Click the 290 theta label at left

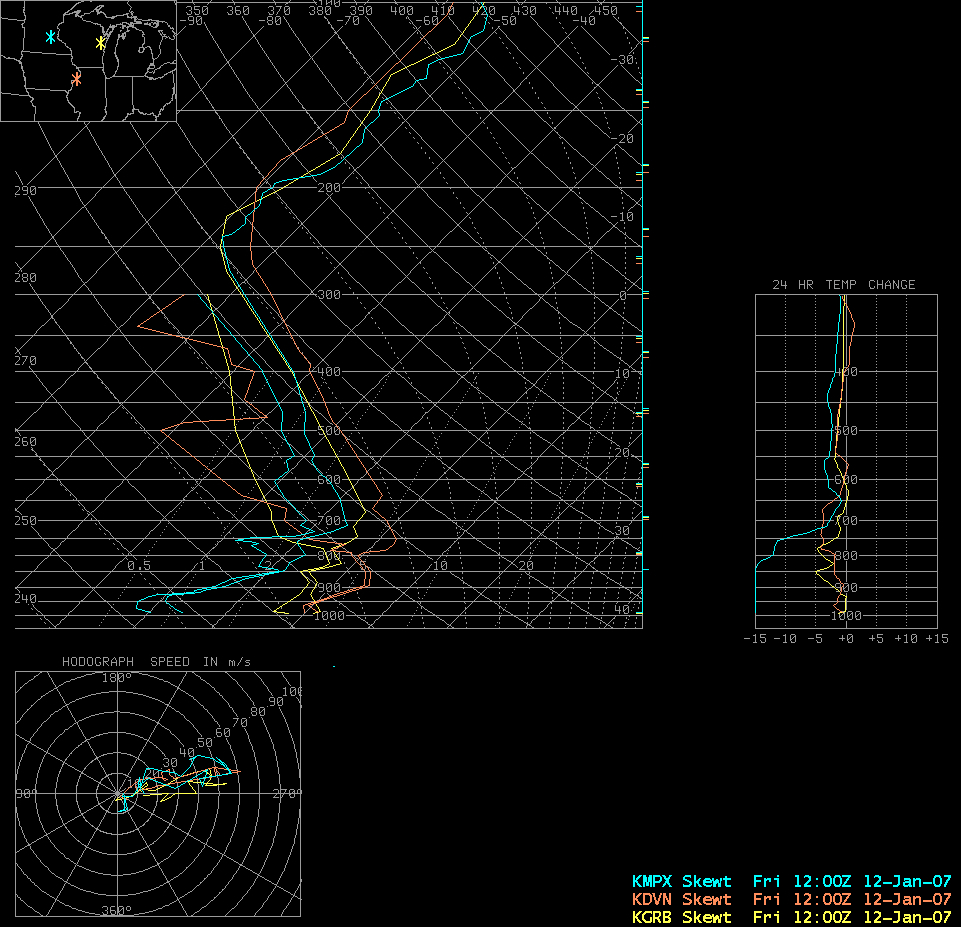pyautogui.click(x=25, y=191)
